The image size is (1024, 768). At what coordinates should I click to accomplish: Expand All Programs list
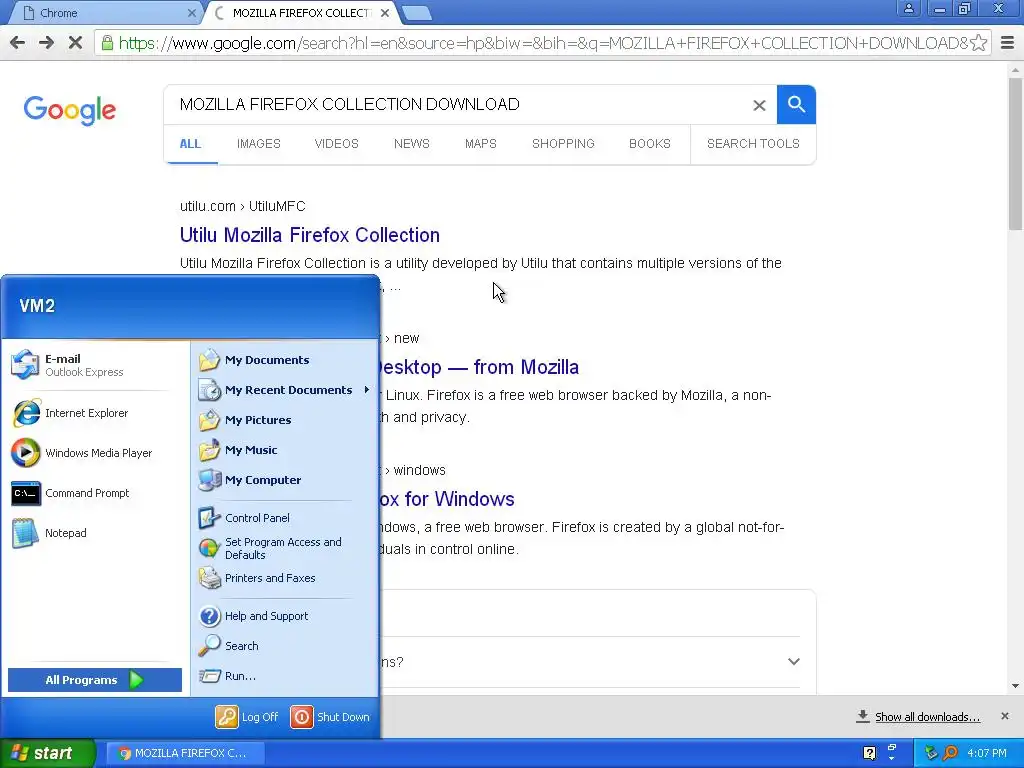click(95, 680)
